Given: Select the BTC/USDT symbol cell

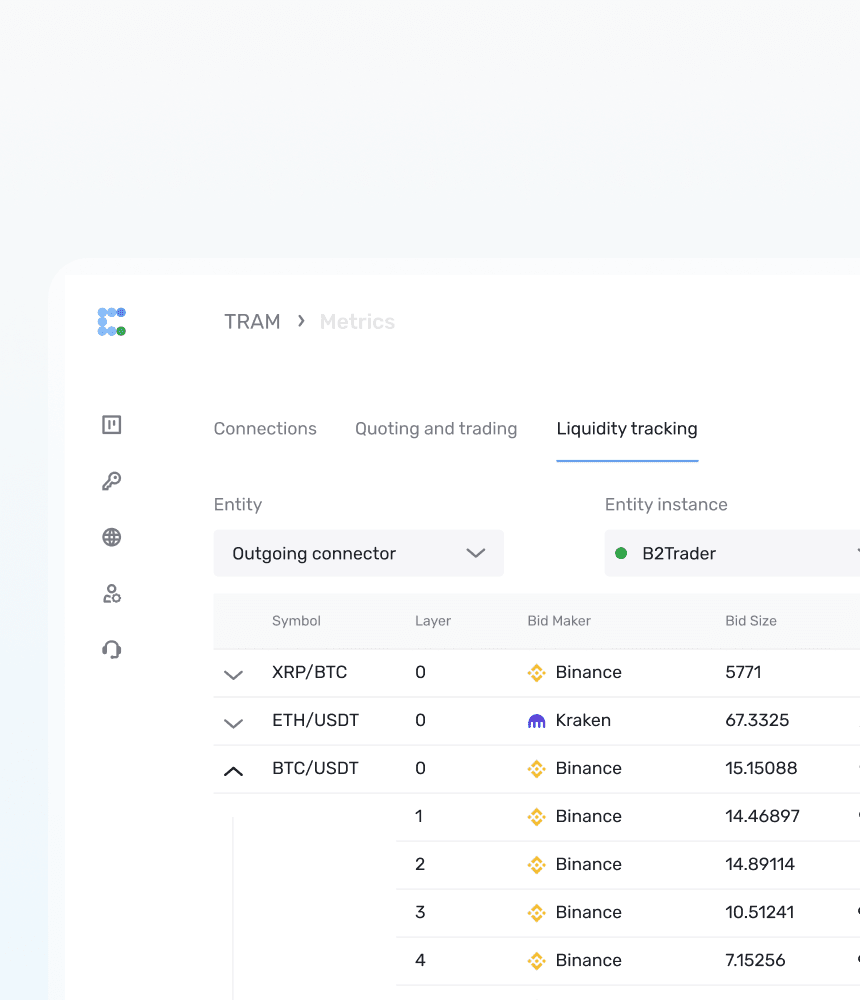Looking at the screenshot, I should tap(315, 768).
